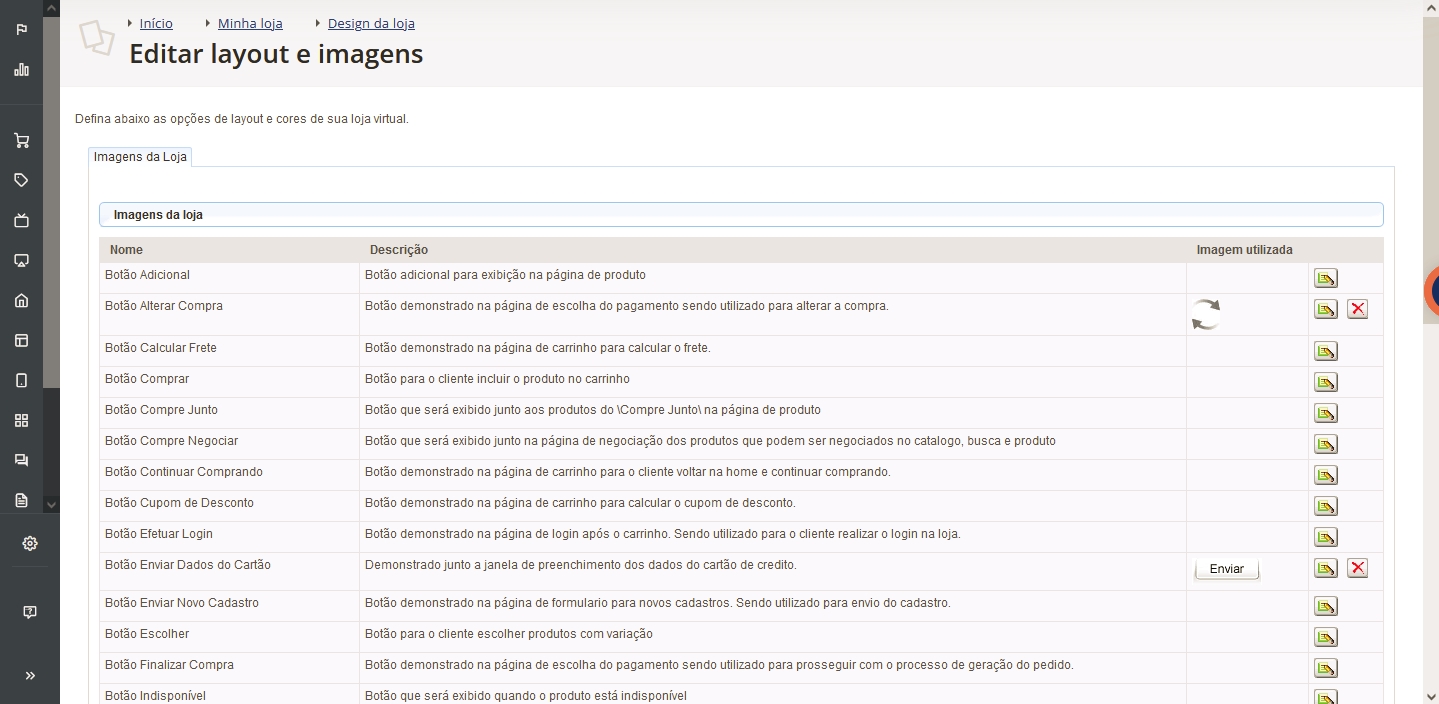Click edit image icon for Botão Adicional
This screenshot has width=1439, height=704.
click(x=1325, y=278)
